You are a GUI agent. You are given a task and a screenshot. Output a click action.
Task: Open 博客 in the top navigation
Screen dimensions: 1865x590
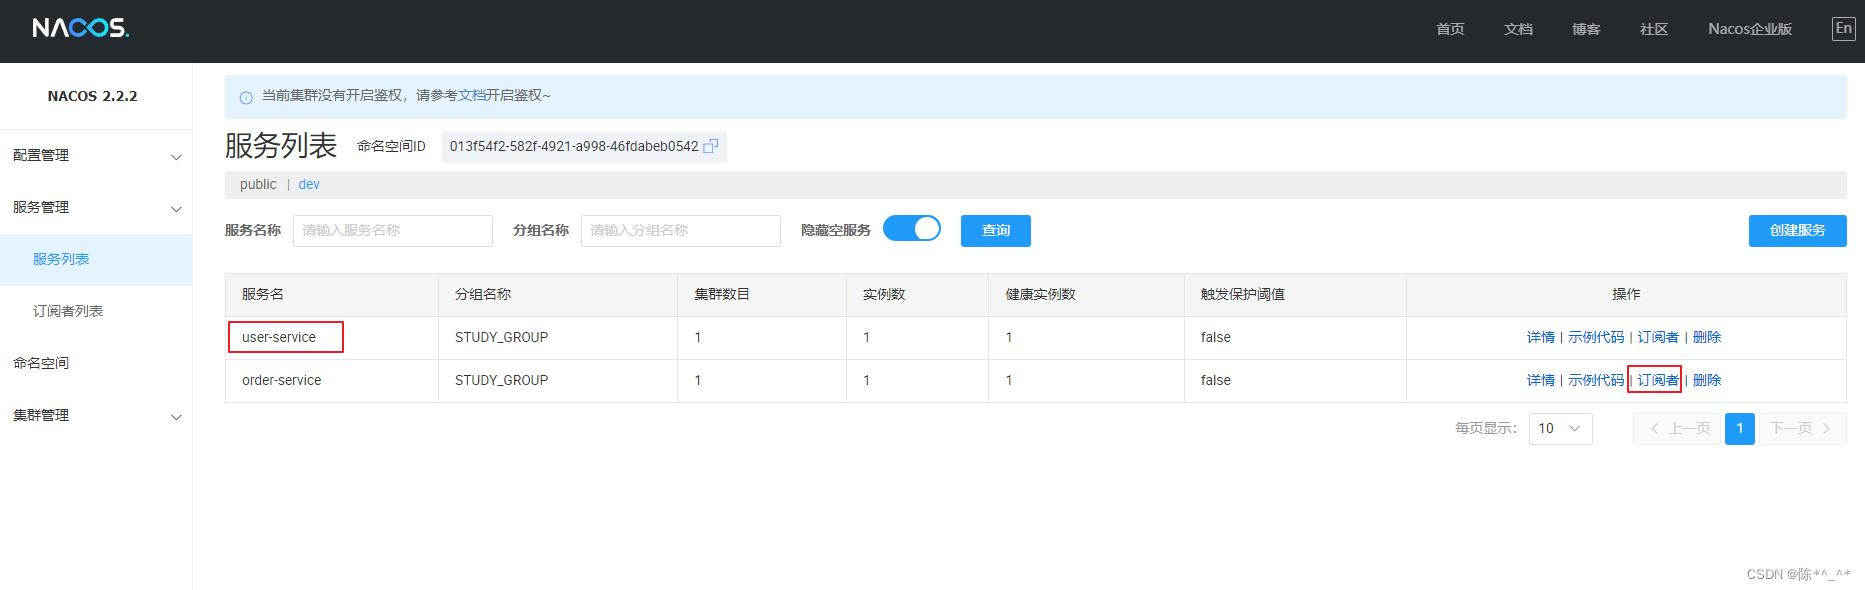point(1586,29)
